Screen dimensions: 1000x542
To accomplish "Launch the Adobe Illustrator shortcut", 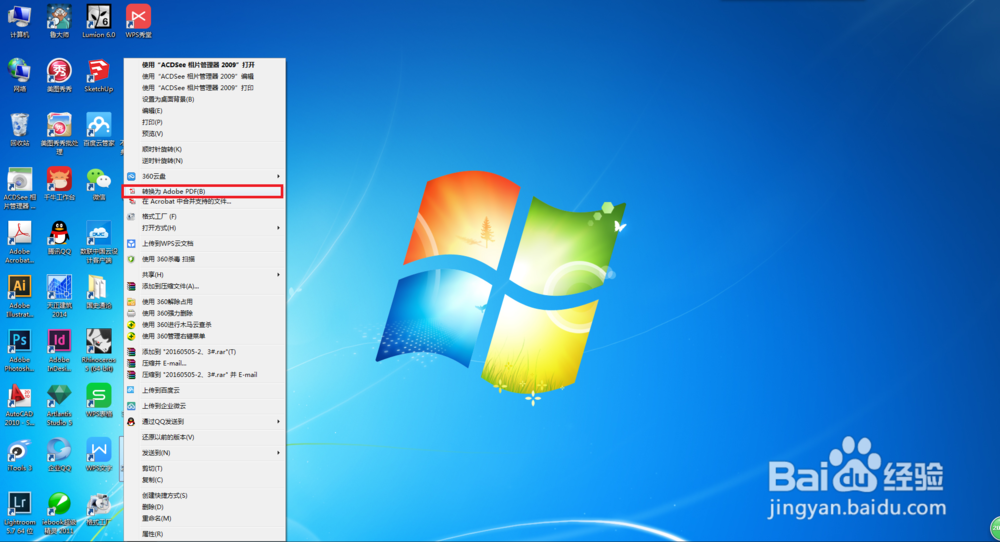I will 19,297.
